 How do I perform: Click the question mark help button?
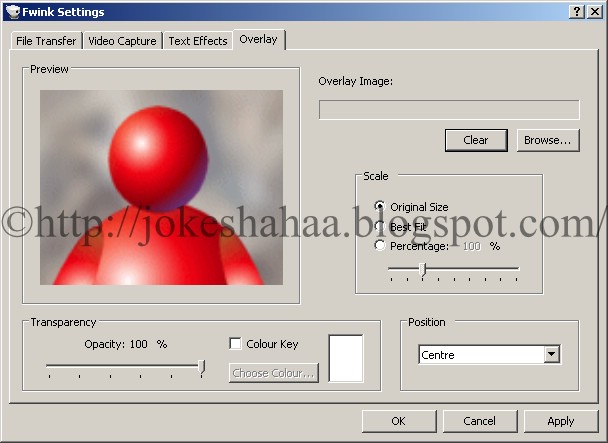577,12
